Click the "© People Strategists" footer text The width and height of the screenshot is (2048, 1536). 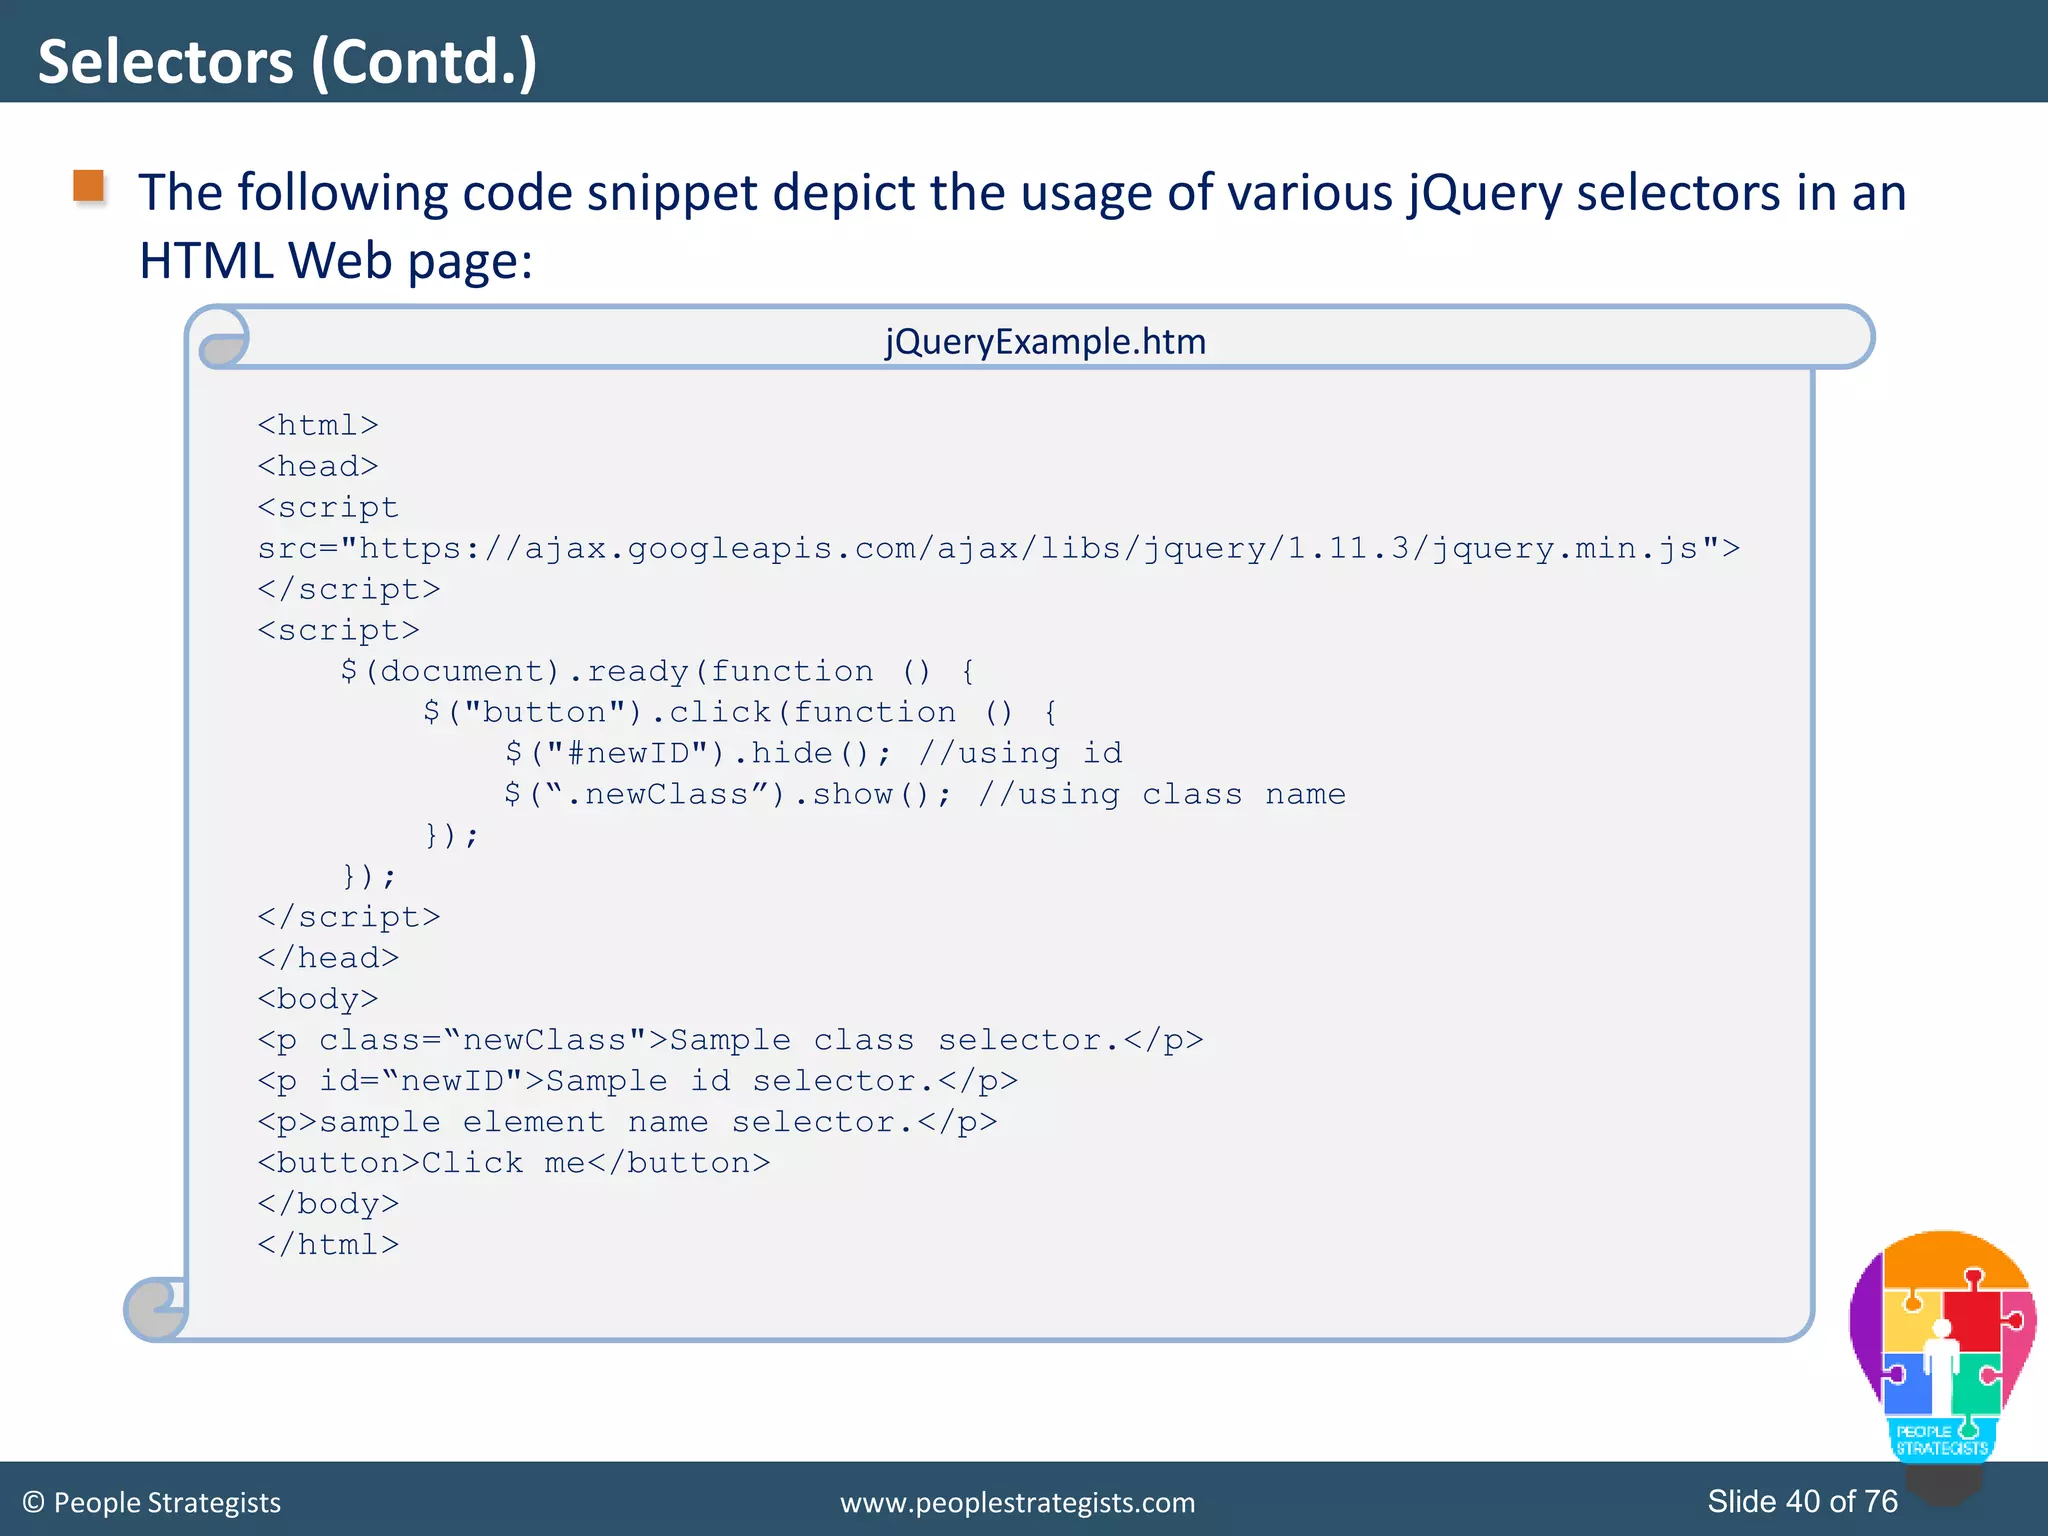pos(152,1502)
